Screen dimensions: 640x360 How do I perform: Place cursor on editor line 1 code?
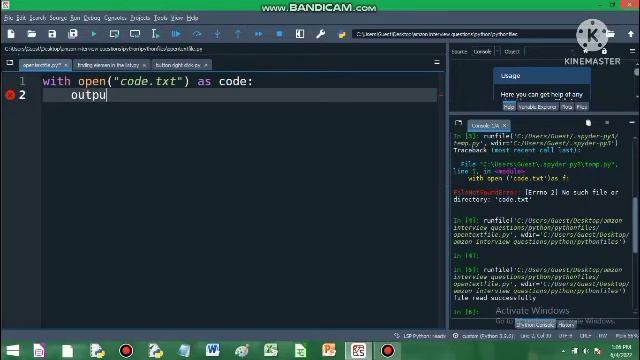point(147,81)
